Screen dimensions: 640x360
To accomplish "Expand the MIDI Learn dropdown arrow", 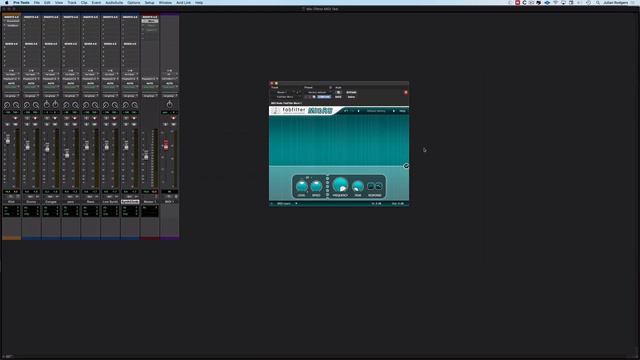I will (x=296, y=203).
